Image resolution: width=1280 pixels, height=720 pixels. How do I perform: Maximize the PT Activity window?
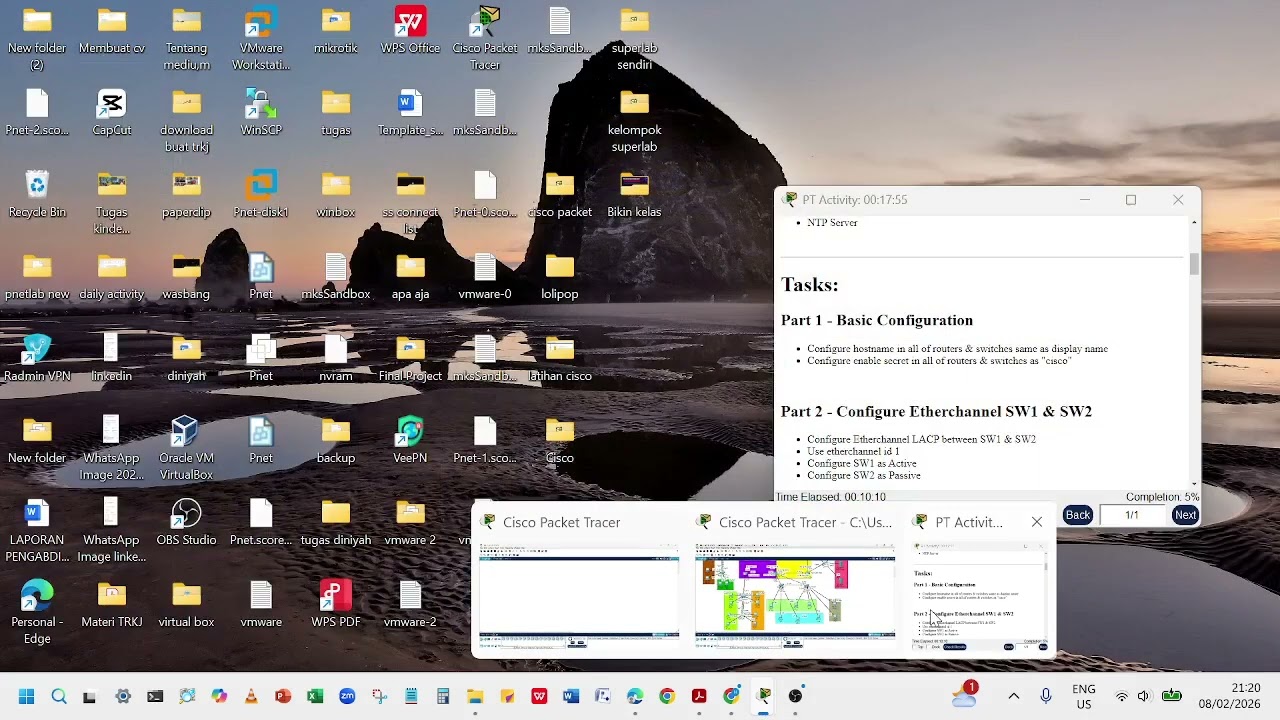click(x=1131, y=200)
